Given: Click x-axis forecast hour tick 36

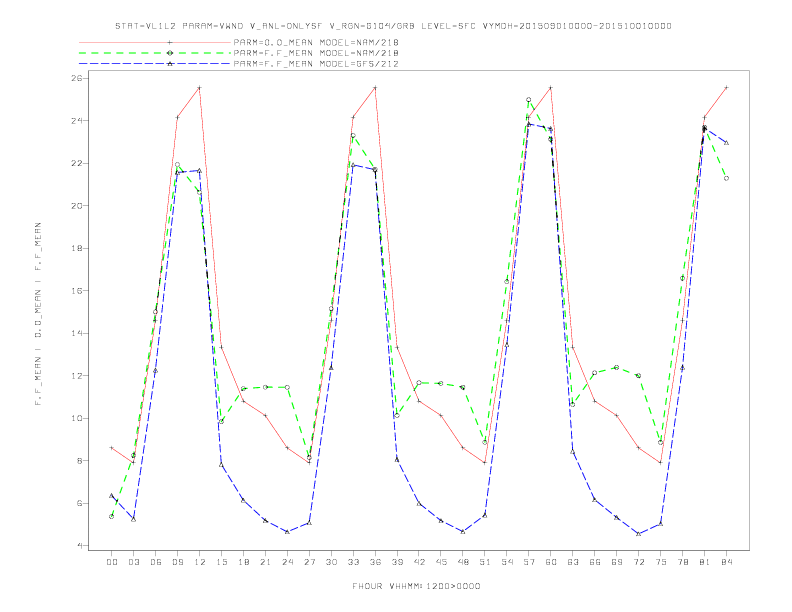Looking at the screenshot, I should tap(375, 562).
